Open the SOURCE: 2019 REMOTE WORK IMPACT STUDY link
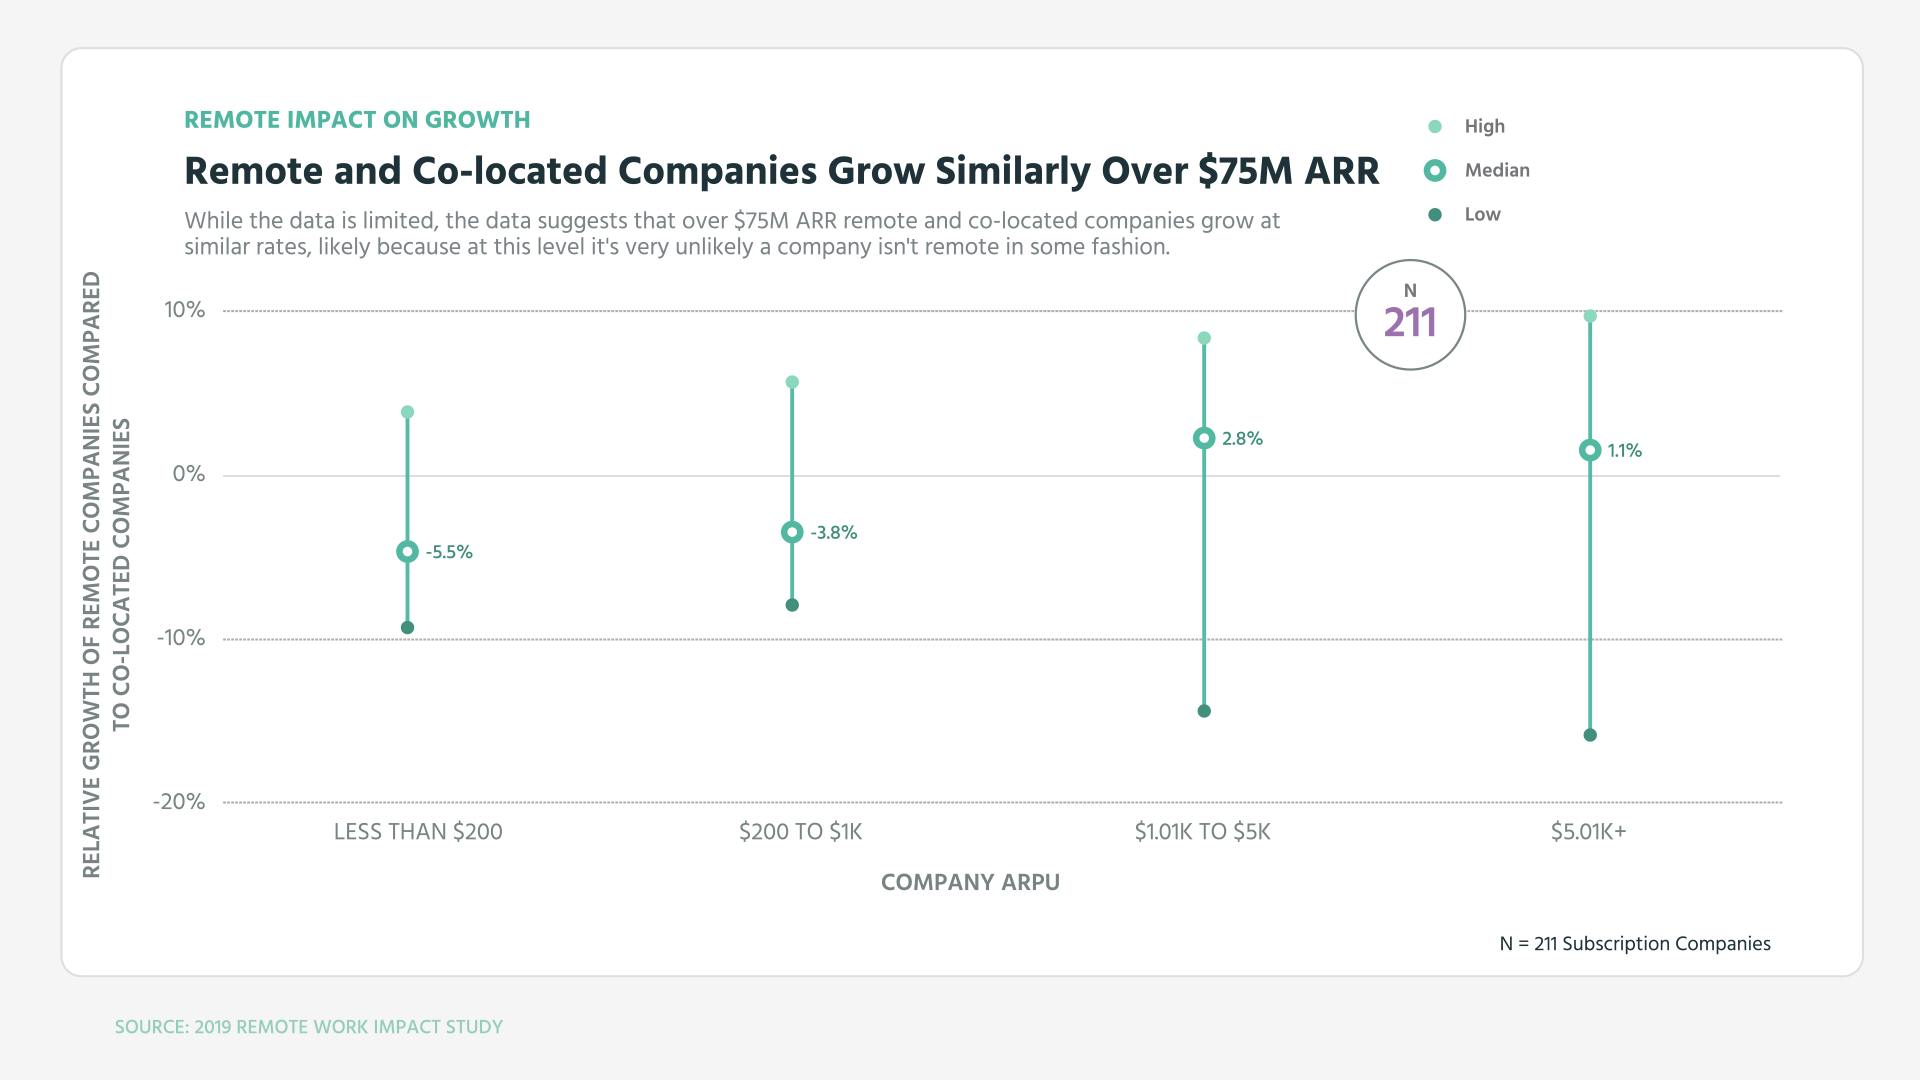This screenshot has width=1920, height=1080. (x=308, y=1026)
